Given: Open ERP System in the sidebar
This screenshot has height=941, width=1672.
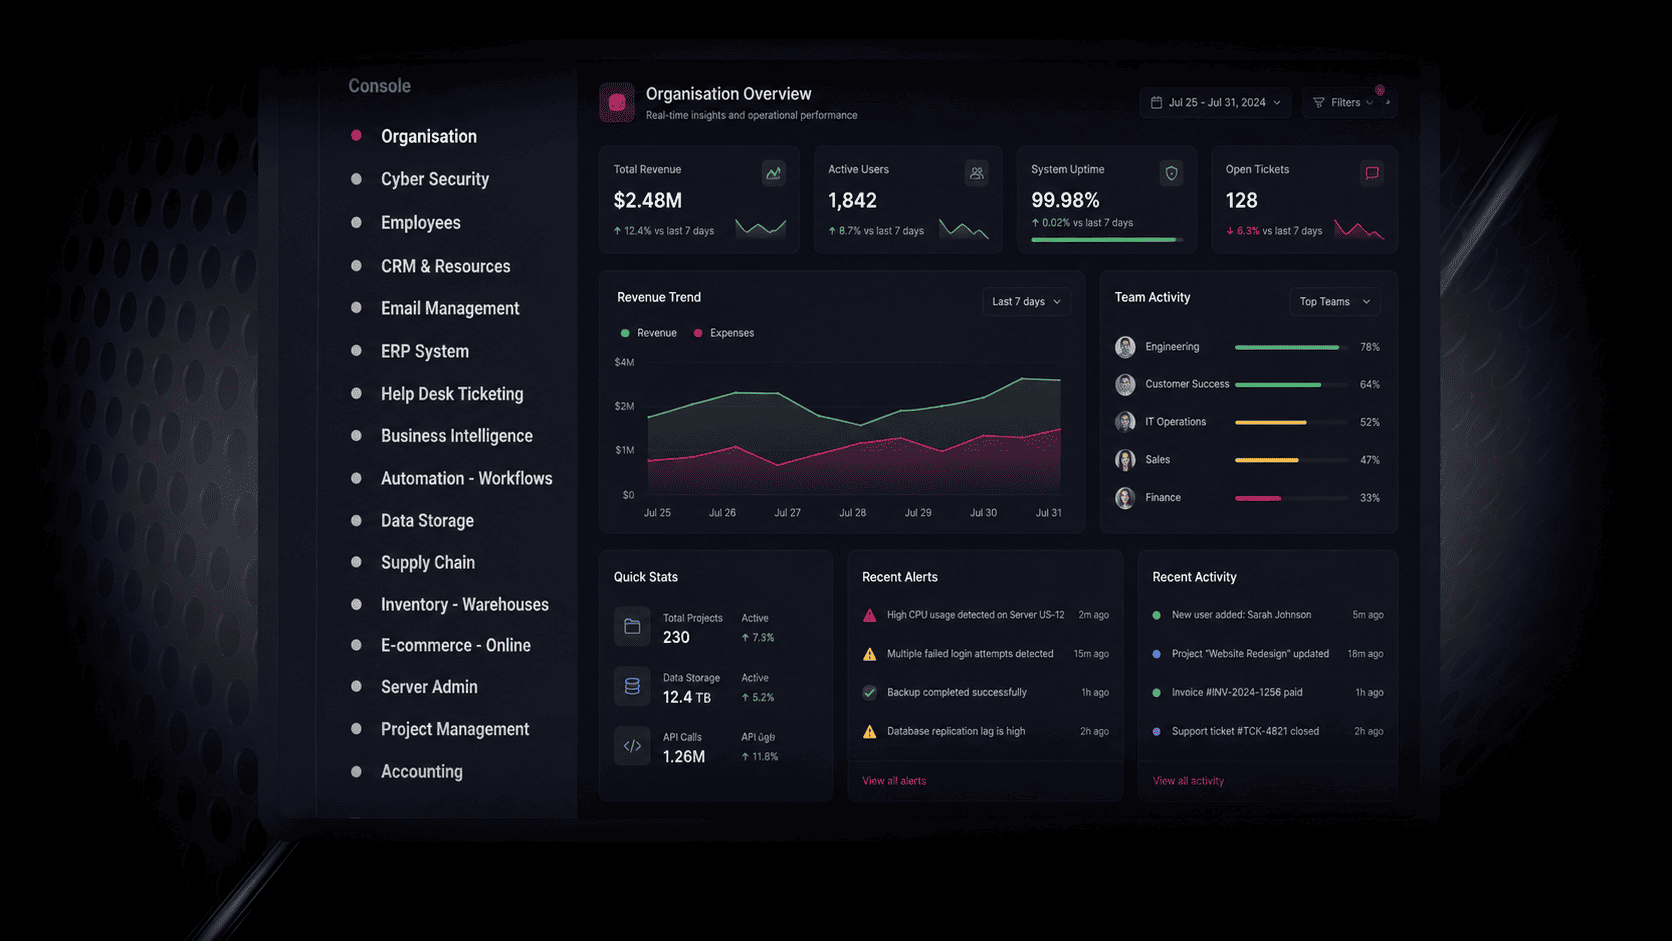Looking at the screenshot, I should [424, 351].
